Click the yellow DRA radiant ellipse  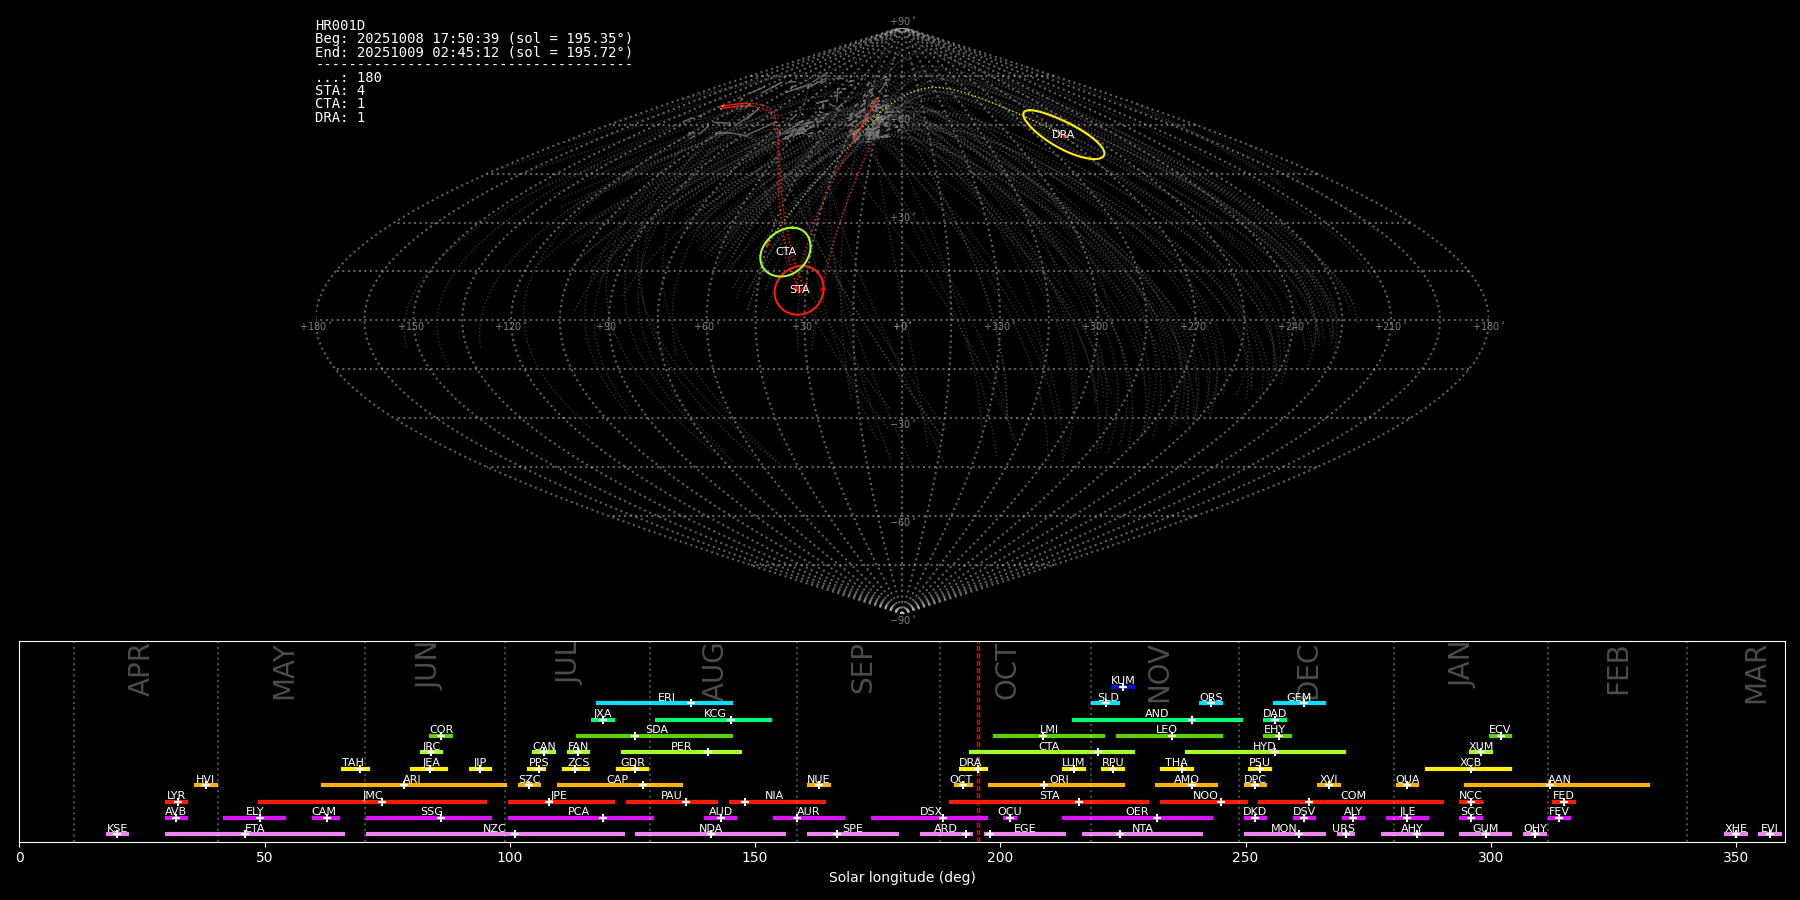pos(1063,135)
